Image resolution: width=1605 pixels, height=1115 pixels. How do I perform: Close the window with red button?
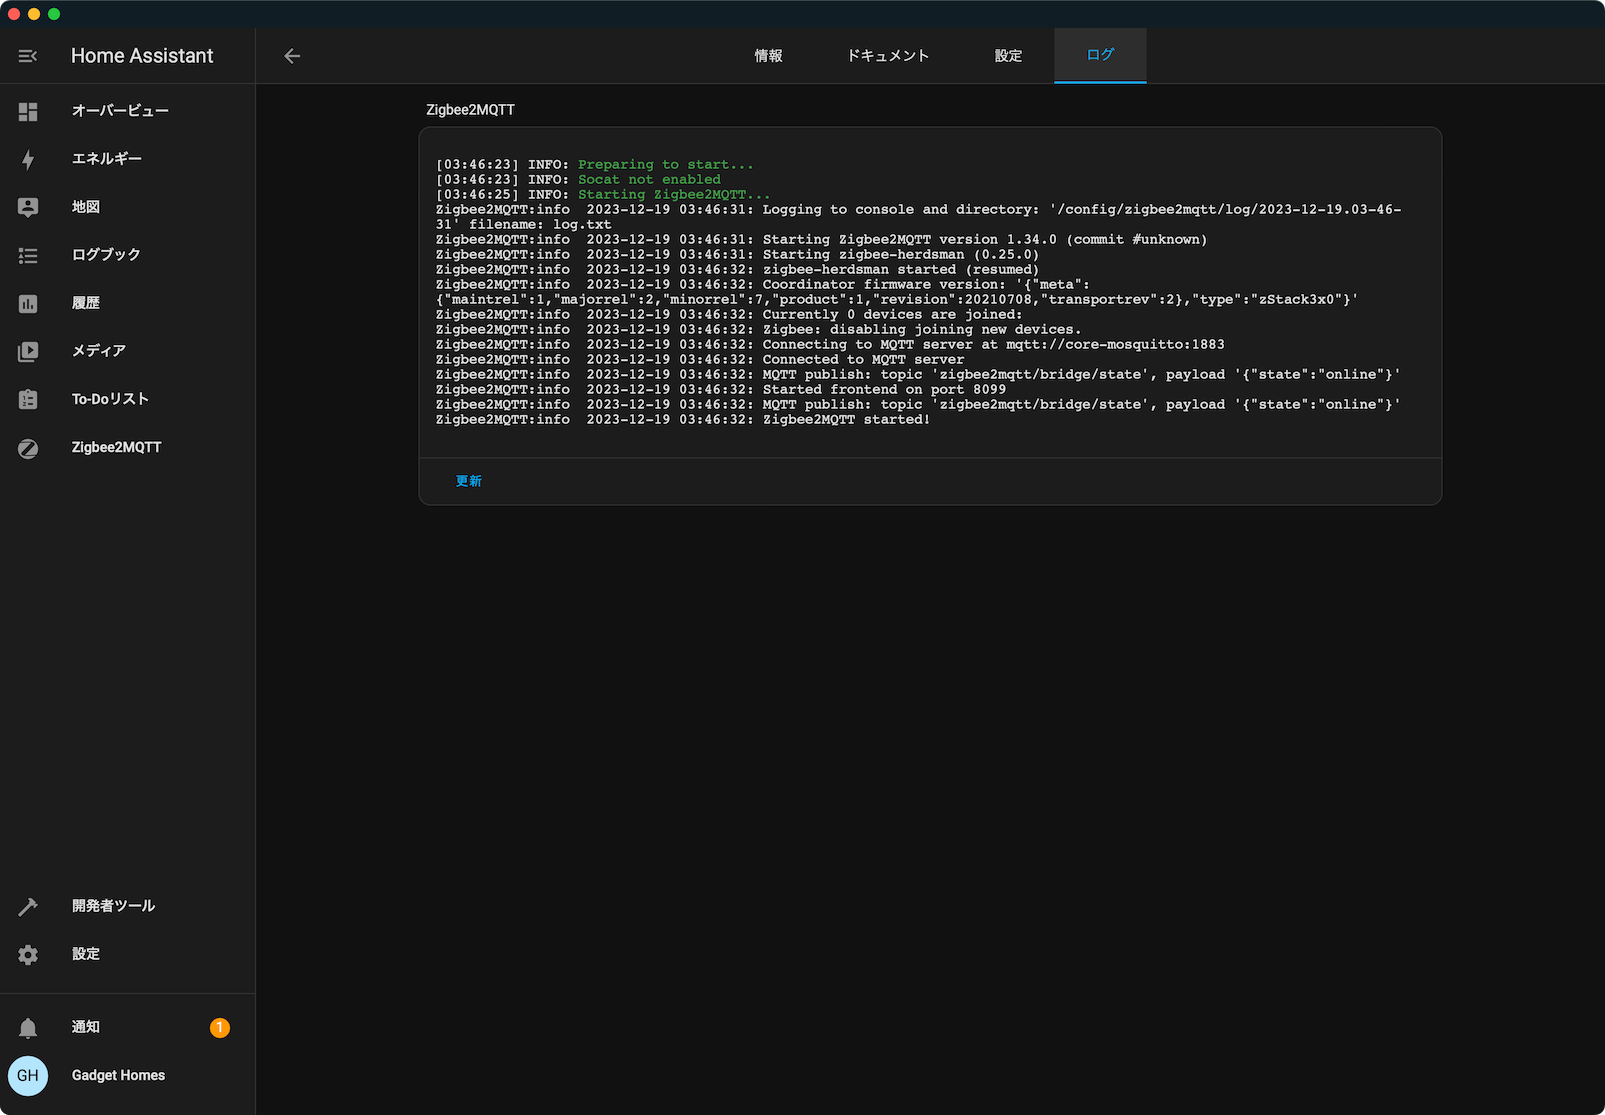pos(14,14)
